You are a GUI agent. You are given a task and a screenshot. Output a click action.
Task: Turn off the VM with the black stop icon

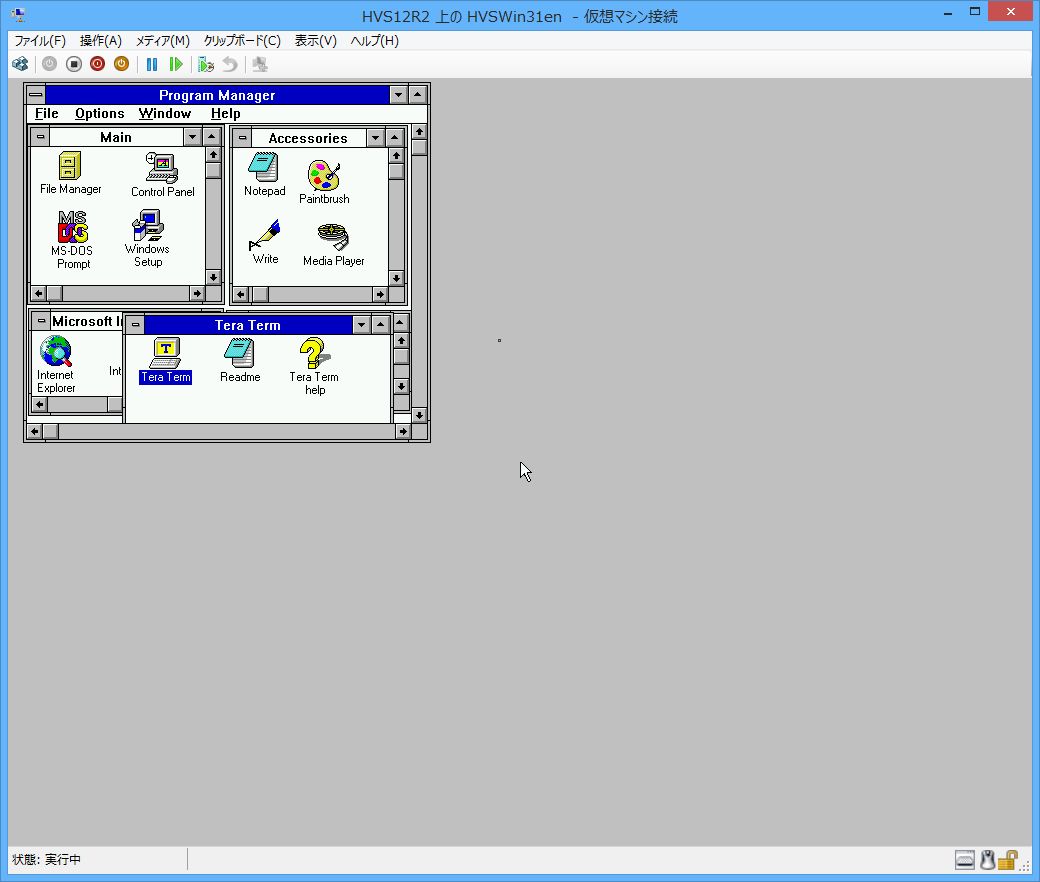[x=74, y=64]
